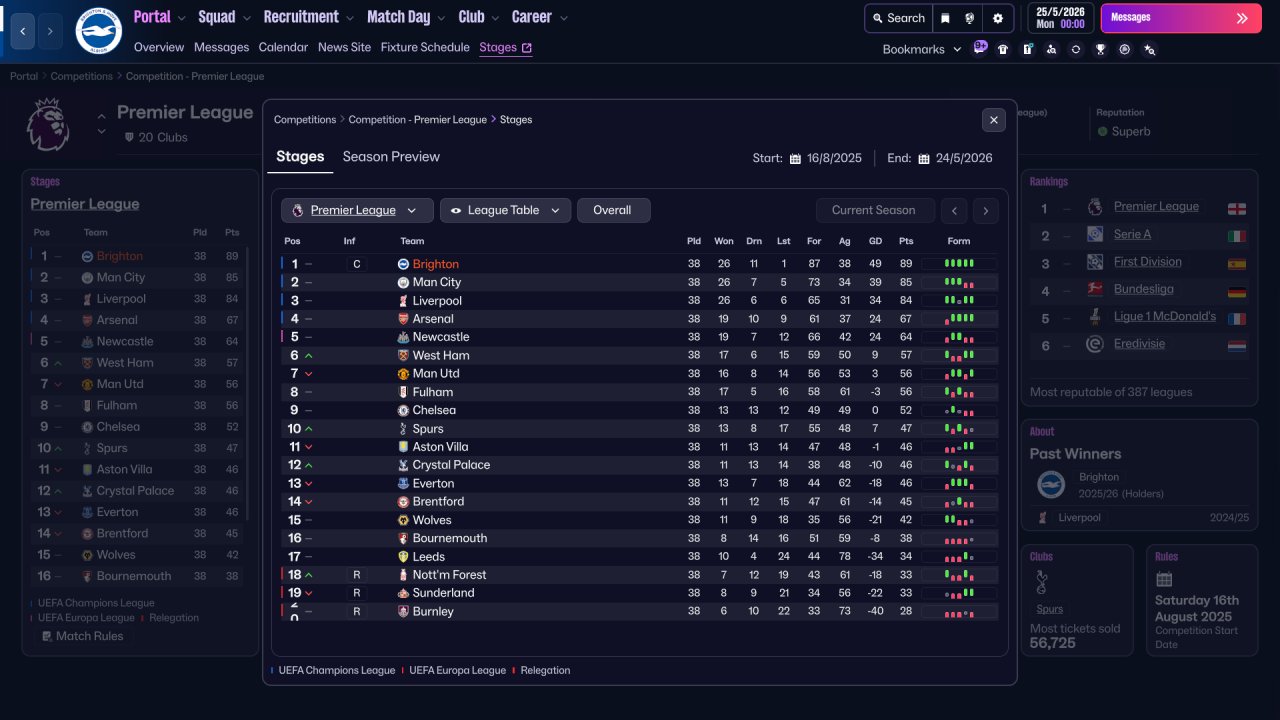Open the 9+ notifications speech bubble icon

pos(980,47)
